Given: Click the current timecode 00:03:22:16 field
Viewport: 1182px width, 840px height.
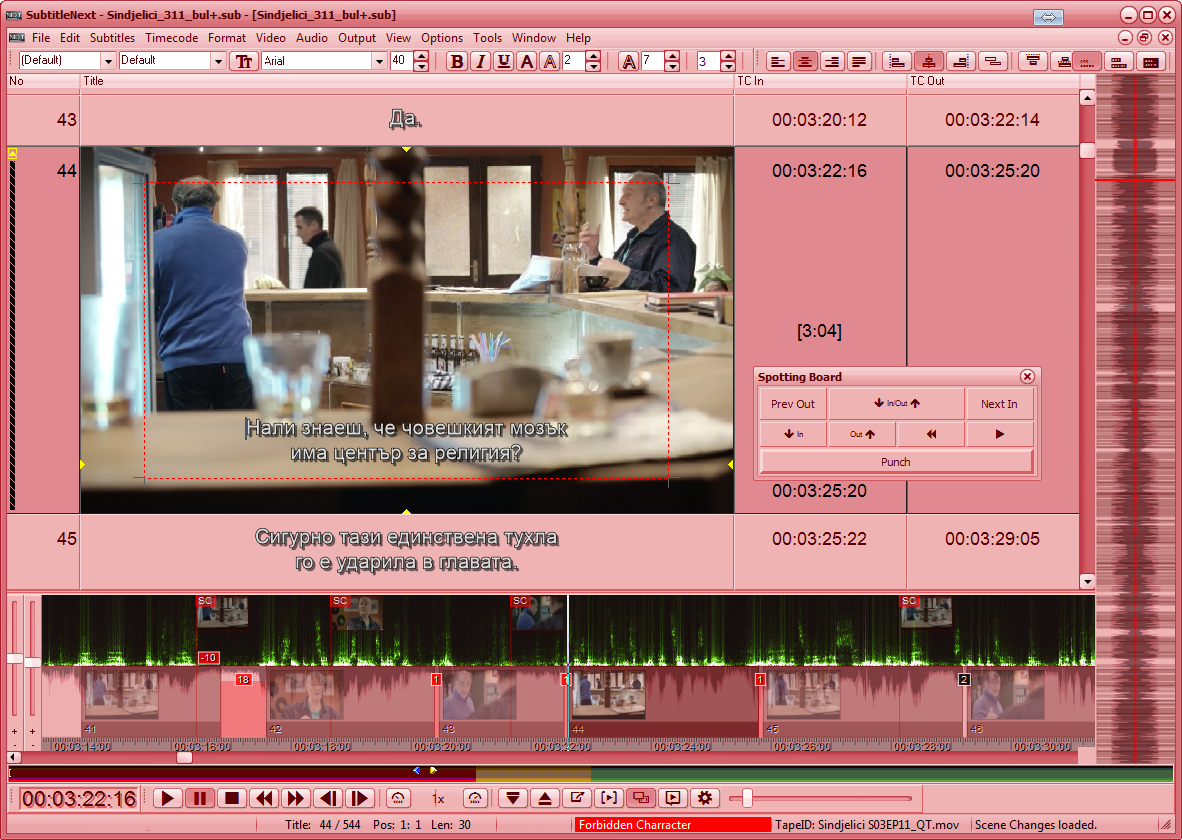Looking at the screenshot, I should coord(78,799).
